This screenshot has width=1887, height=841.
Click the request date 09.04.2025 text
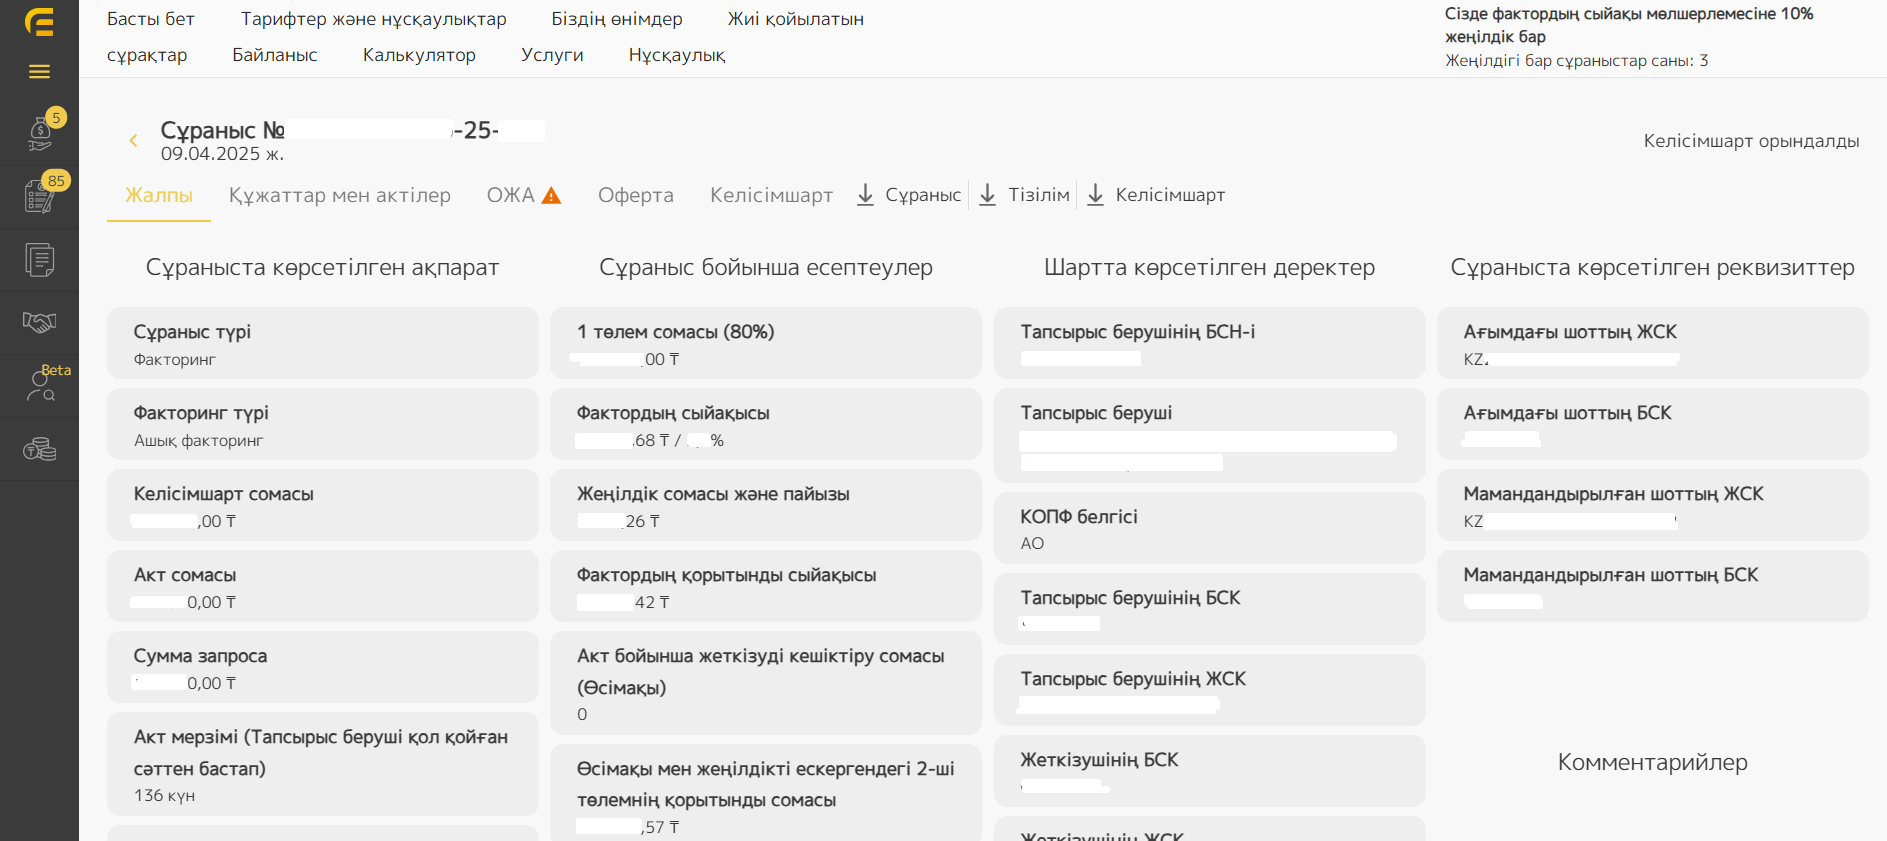point(222,154)
